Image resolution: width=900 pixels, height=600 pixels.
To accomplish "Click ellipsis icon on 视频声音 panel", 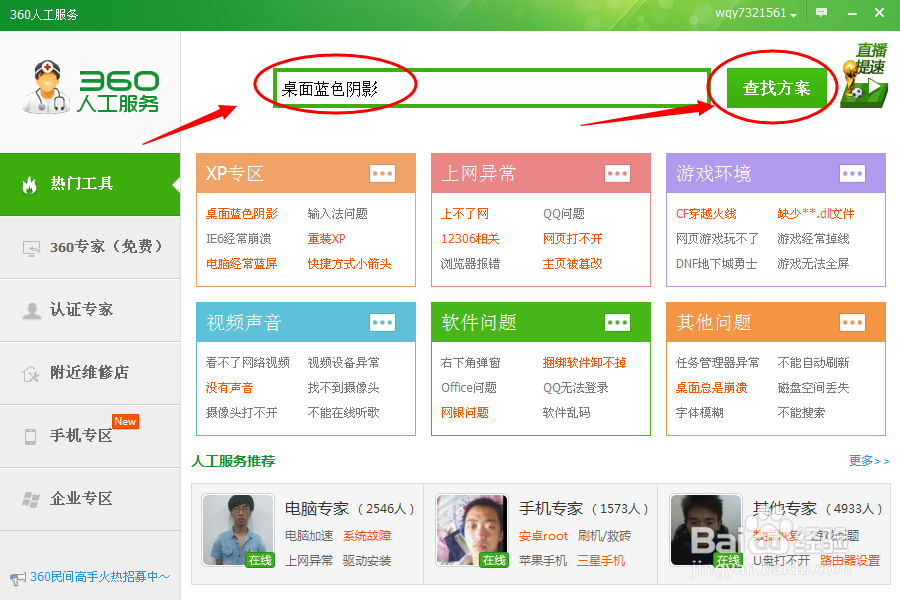I will (382, 322).
